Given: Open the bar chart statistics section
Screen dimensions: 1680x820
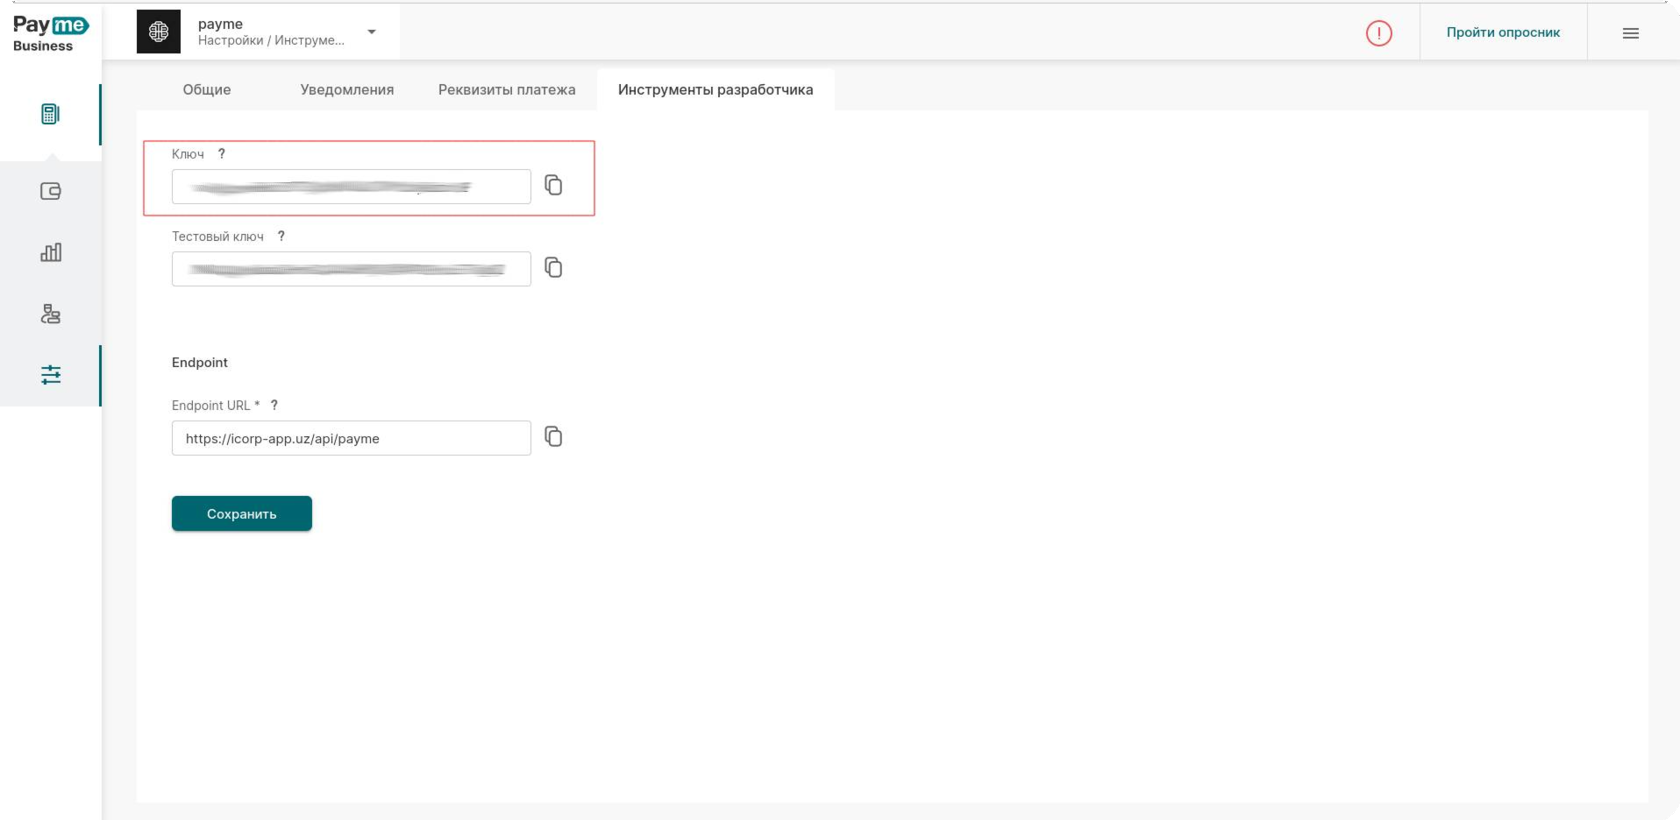Looking at the screenshot, I should (x=50, y=252).
